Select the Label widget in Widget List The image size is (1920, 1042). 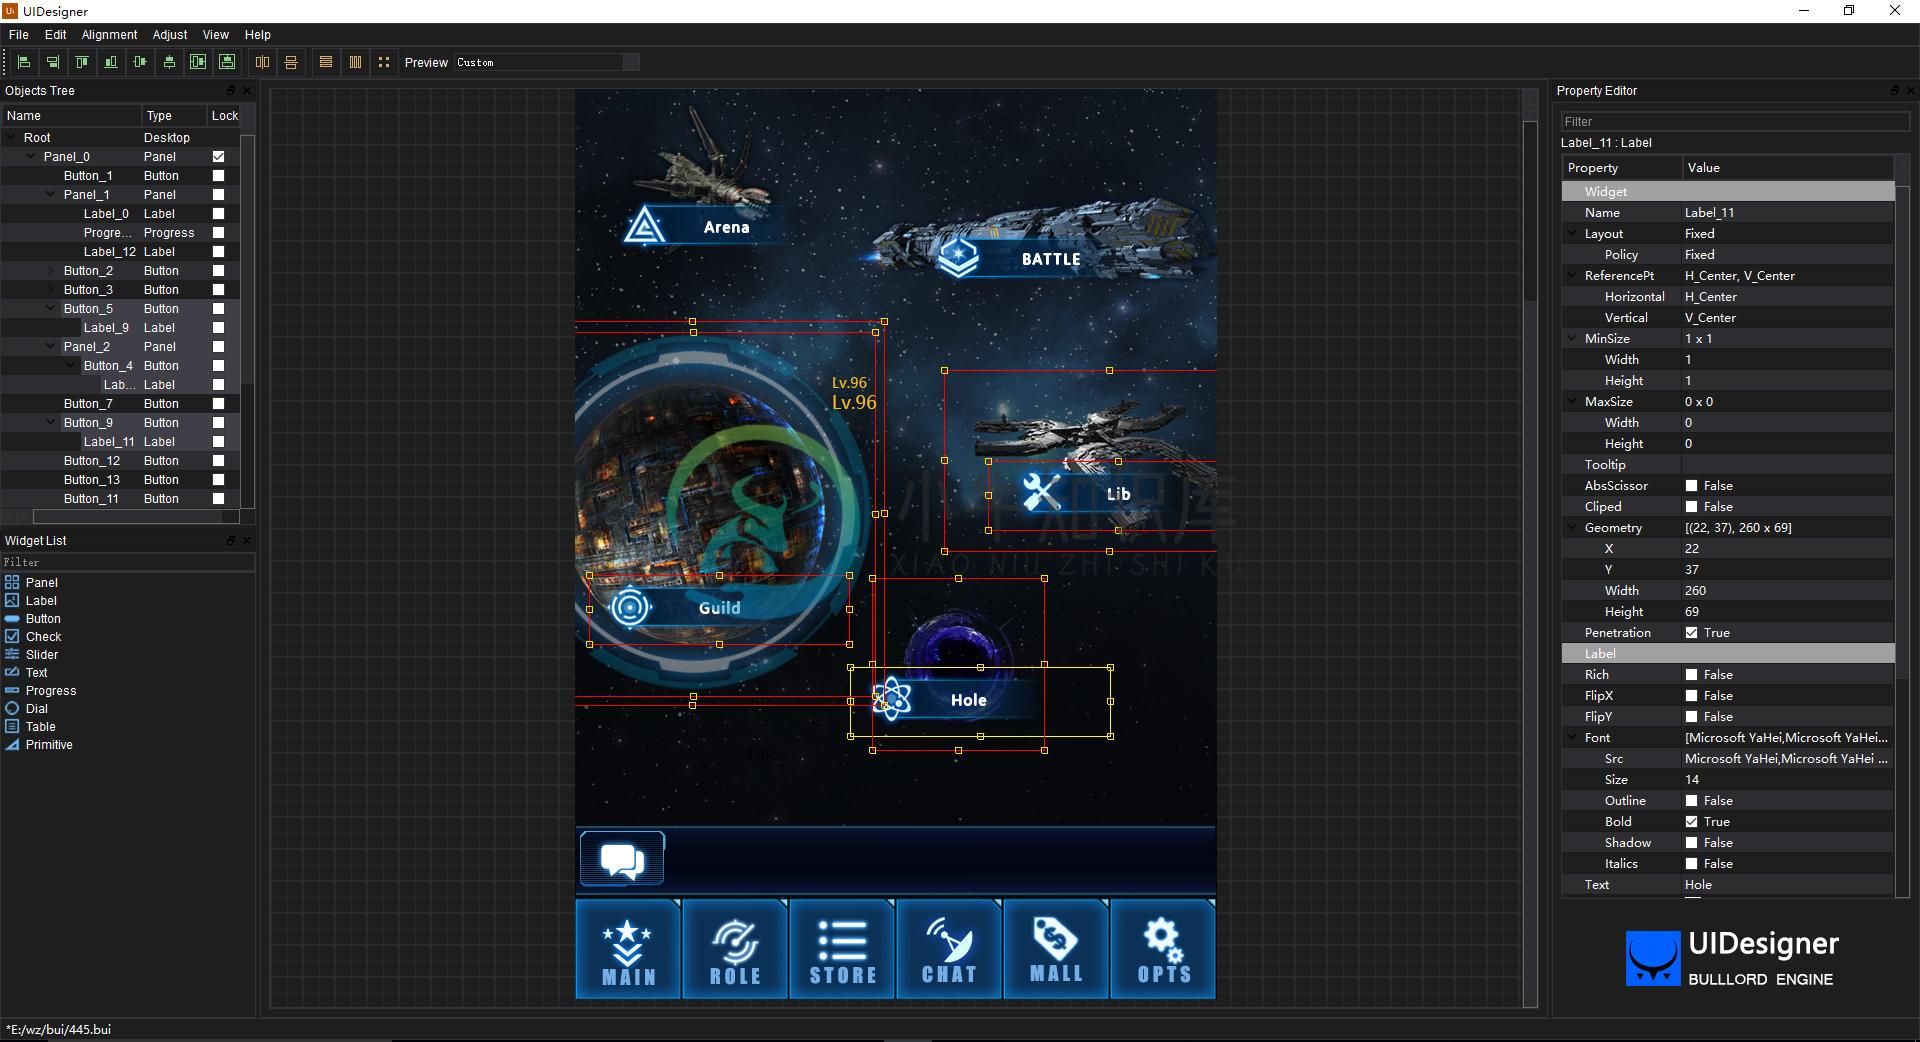[41, 600]
